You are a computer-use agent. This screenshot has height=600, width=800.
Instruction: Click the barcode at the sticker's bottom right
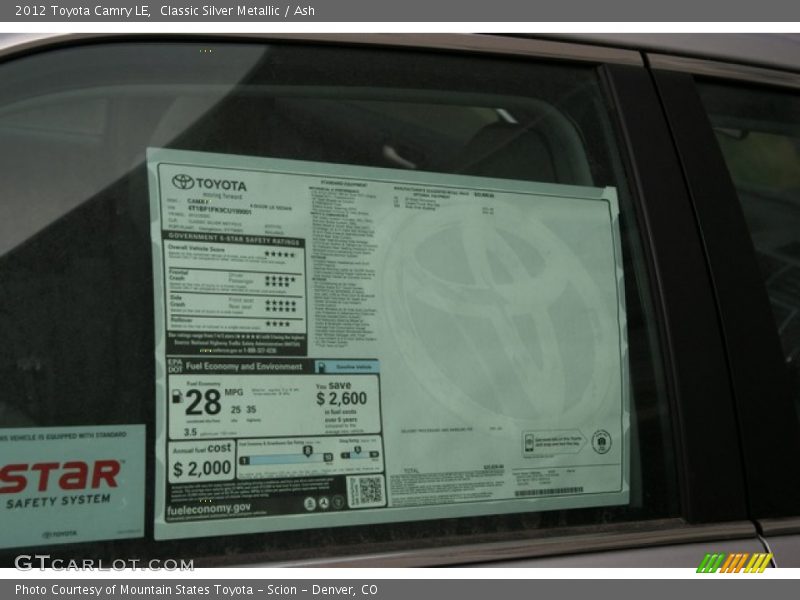[548, 491]
